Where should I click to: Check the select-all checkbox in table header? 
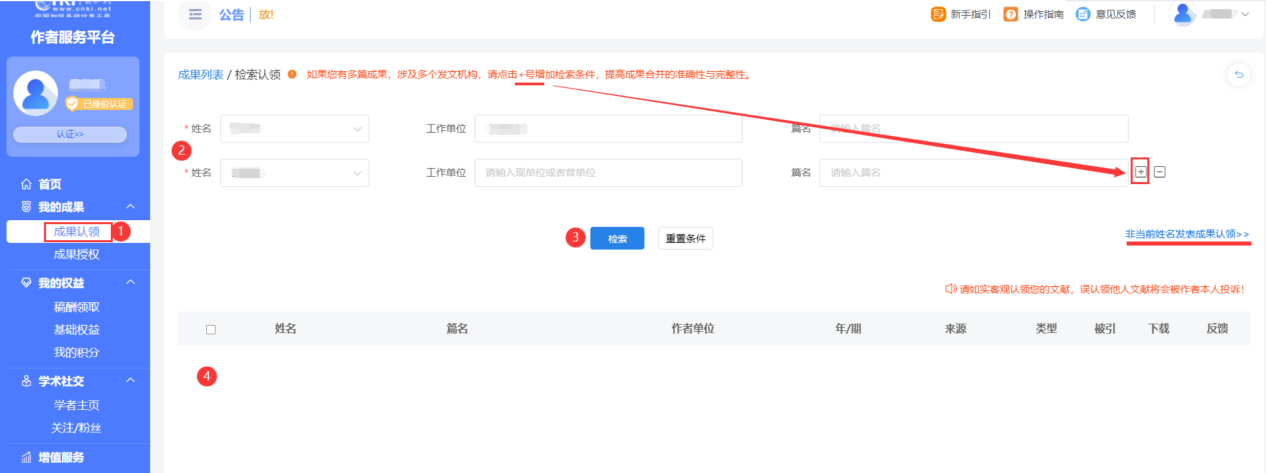(x=210, y=328)
